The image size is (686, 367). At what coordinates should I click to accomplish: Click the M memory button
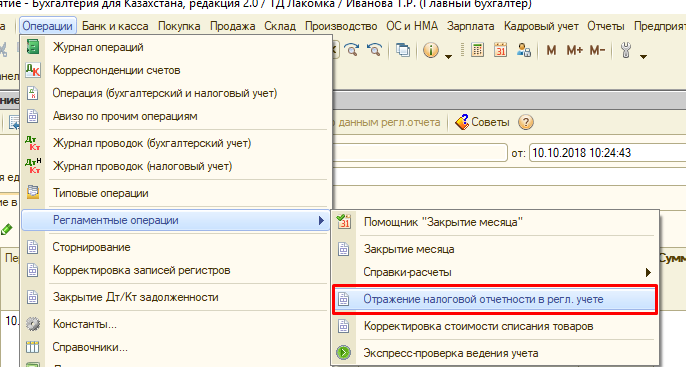tap(551, 50)
